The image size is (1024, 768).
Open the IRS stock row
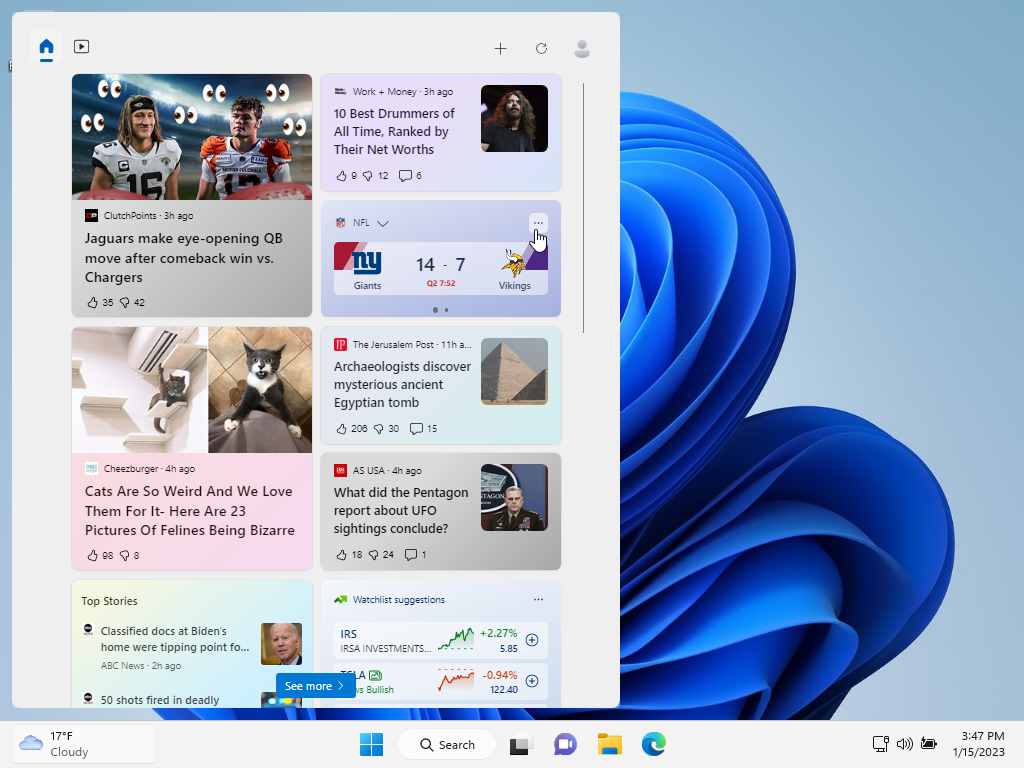pyautogui.click(x=441, y=640)
